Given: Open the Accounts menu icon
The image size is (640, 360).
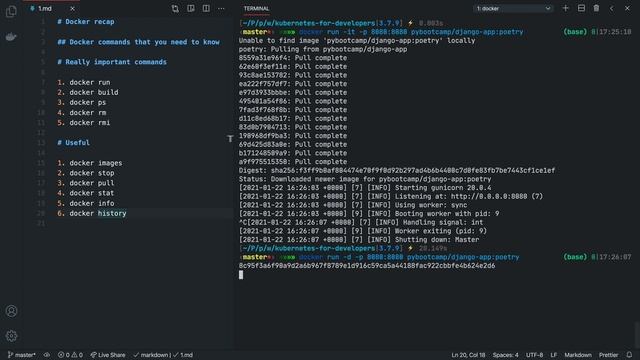Looking at the screenshot, I should 11,311.
